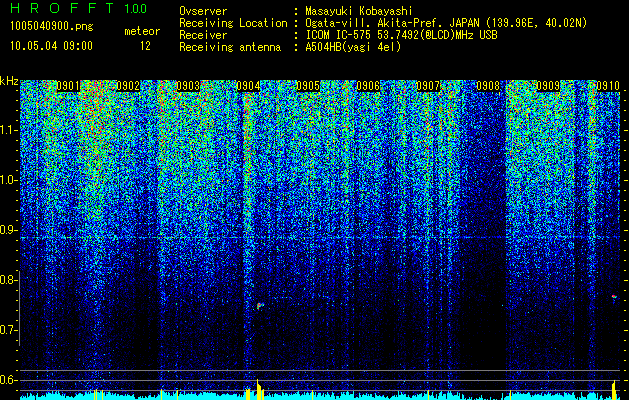Image resolution: width=629 pixels, height=400 pixels.
Task: Click the Receiver label
Action: (203, 35)
